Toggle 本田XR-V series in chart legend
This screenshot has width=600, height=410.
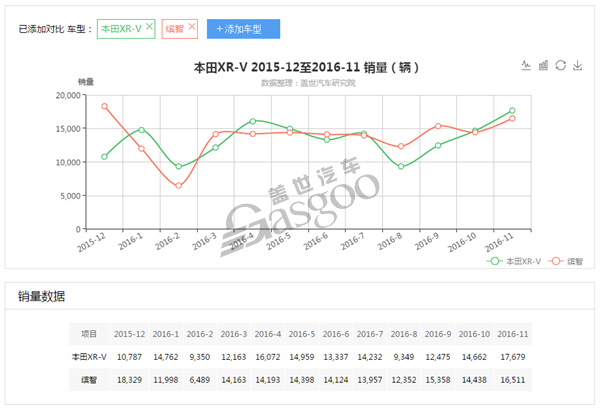click(x=514, y=261)
